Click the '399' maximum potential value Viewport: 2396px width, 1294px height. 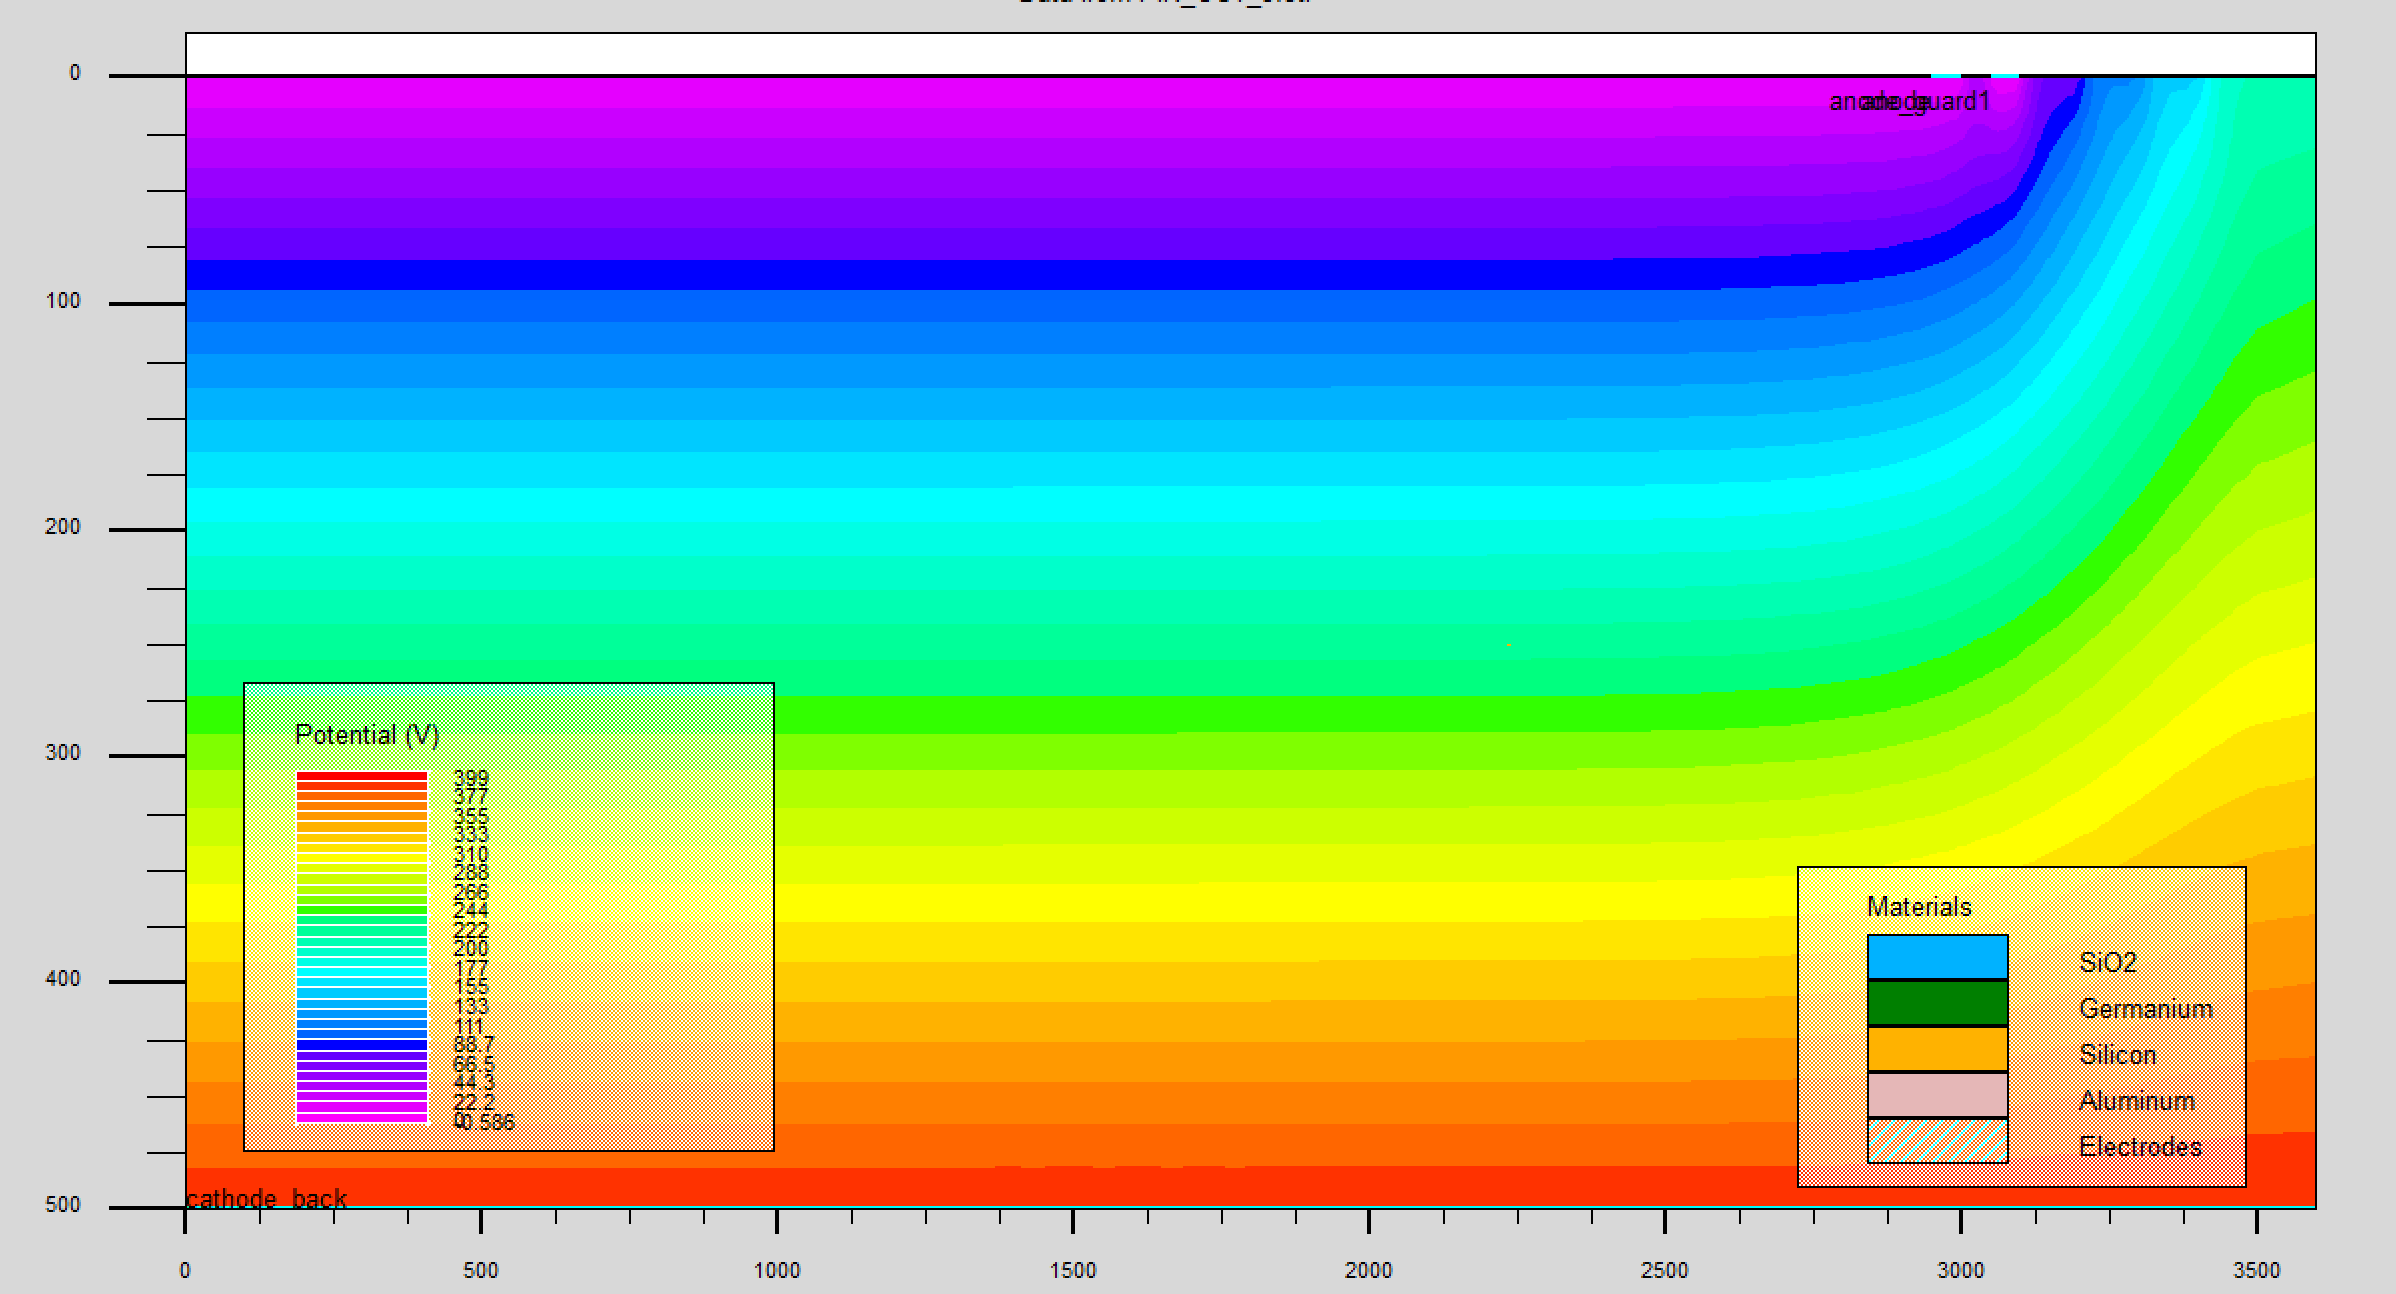[471, 778]
